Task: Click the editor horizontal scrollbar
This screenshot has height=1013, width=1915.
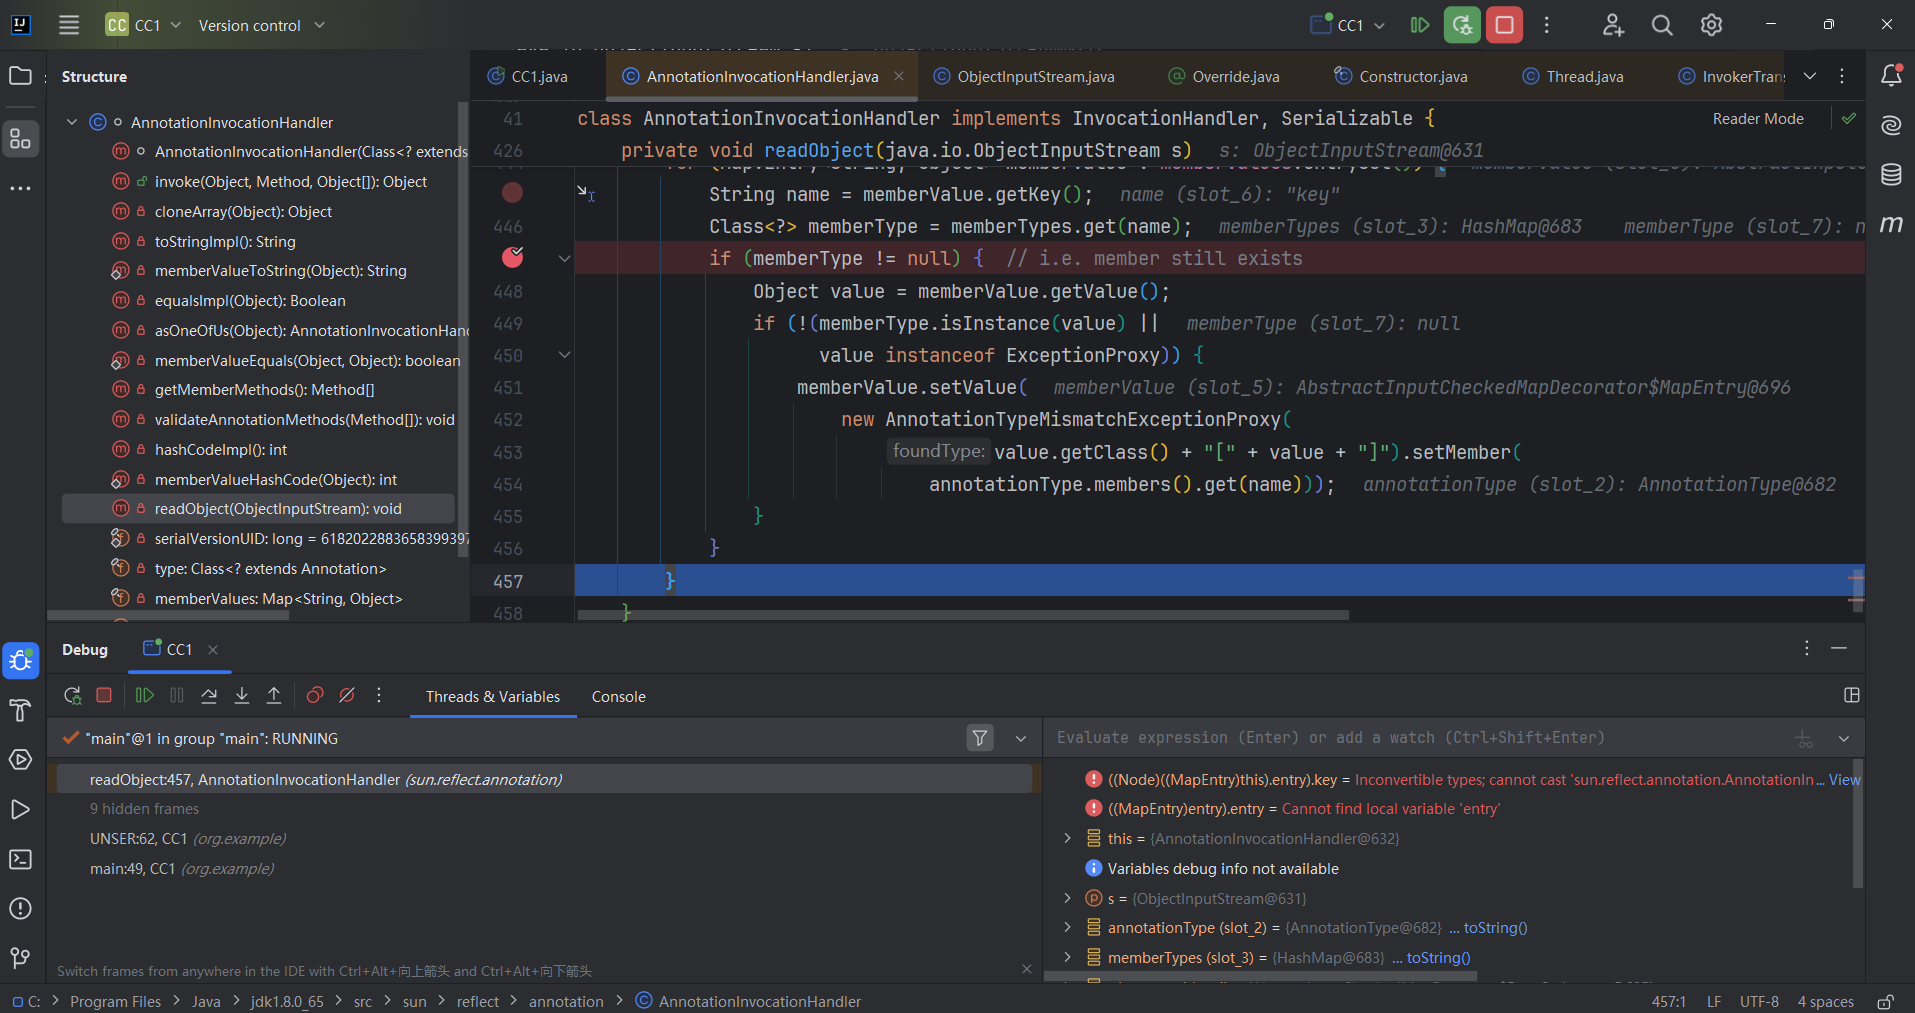Action: pos(962,615)
